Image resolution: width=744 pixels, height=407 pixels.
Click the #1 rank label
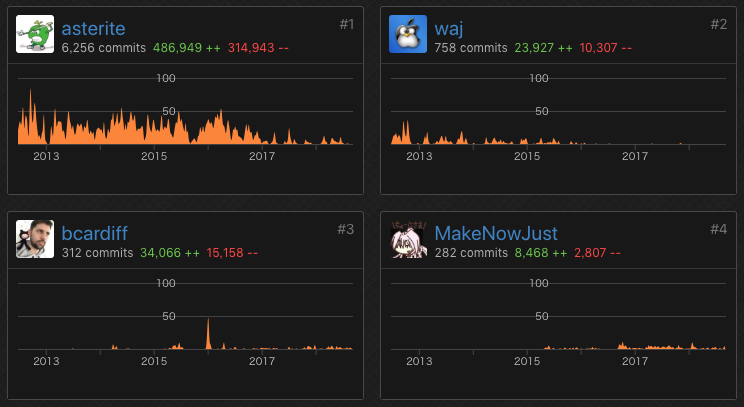(346, 24)
